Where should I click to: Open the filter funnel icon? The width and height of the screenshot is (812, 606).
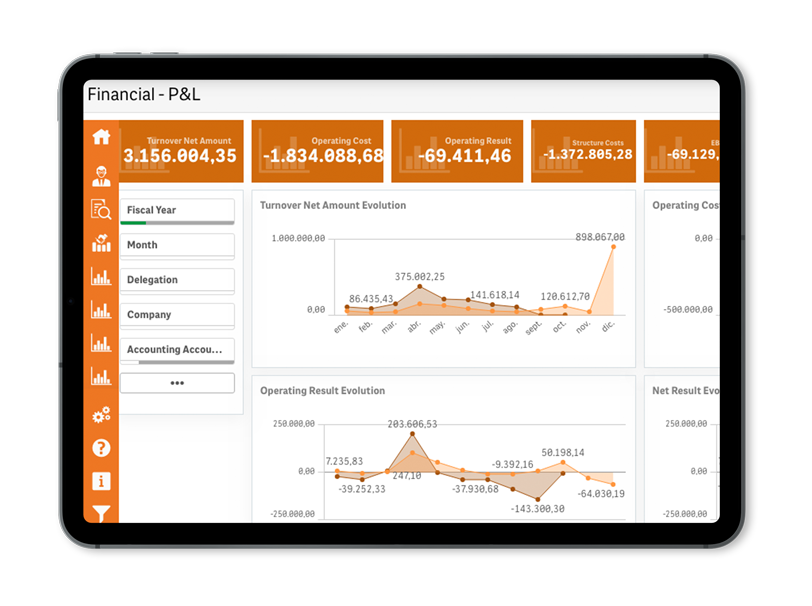pos(101,513)
